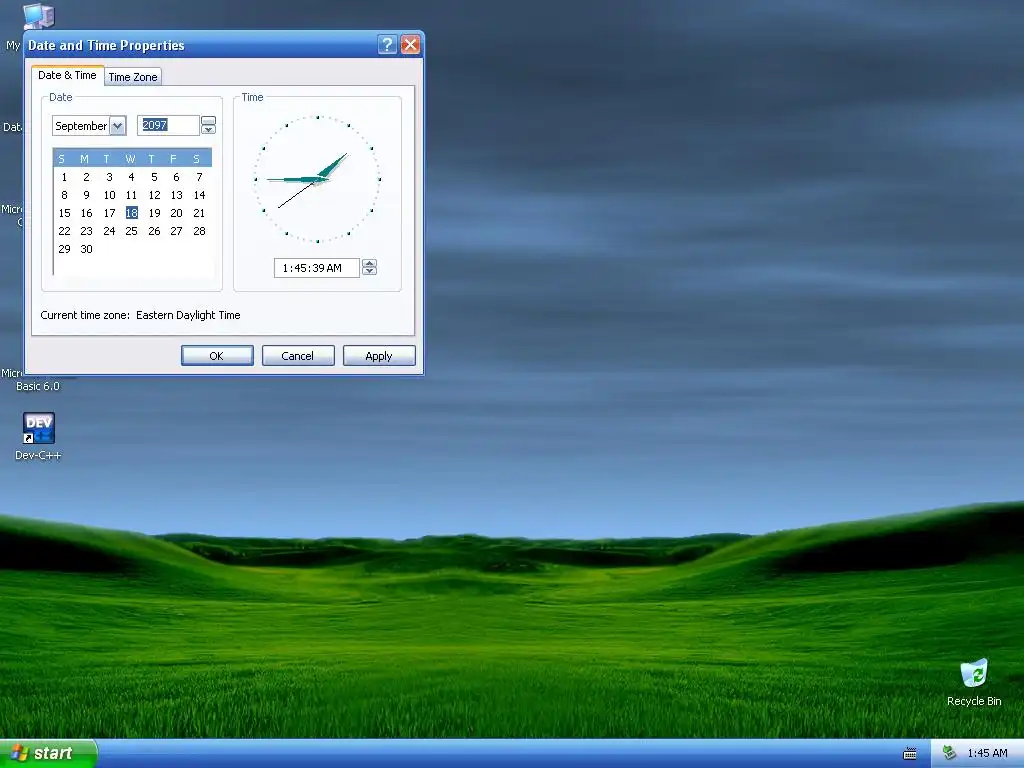Viewport: 1024px width, 768px height.
Task: Select day 26 in the calendar
Action: tap(154, 231)
